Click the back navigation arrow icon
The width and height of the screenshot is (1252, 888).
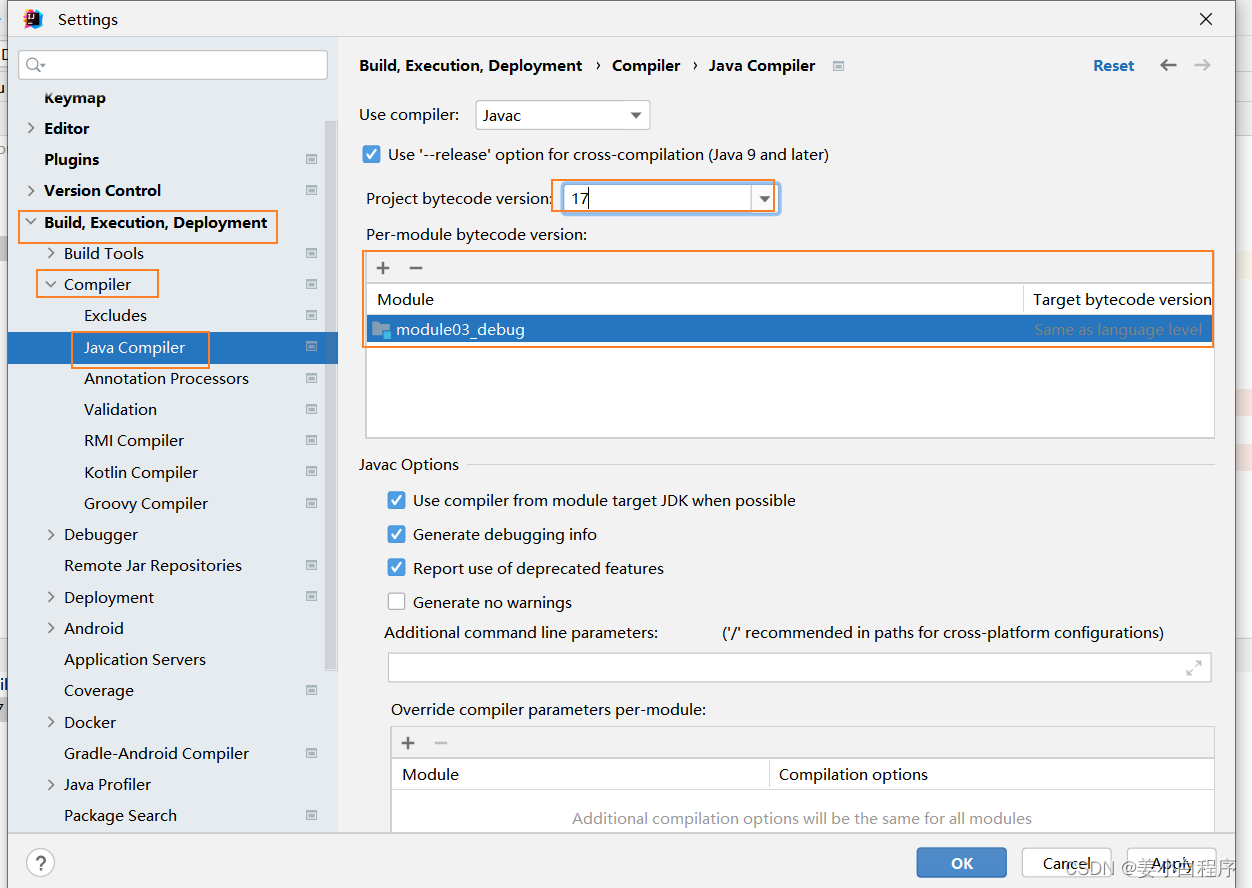pos(1168,65)
